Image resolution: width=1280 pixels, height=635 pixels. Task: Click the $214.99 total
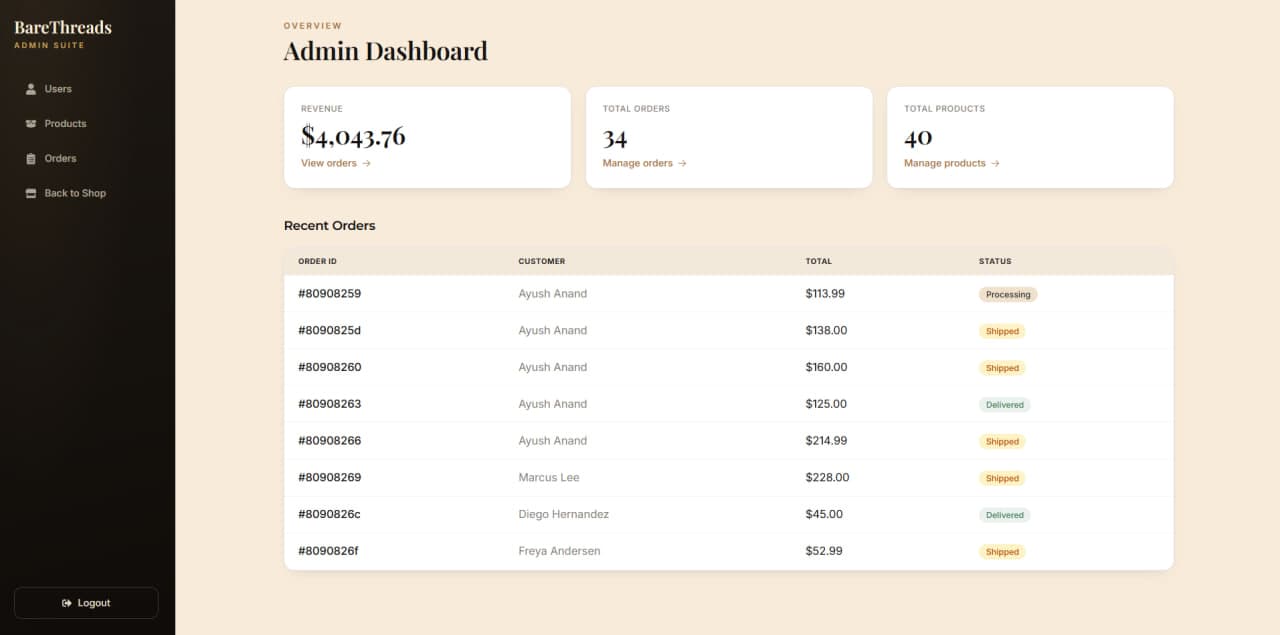(x=826, y=441)
